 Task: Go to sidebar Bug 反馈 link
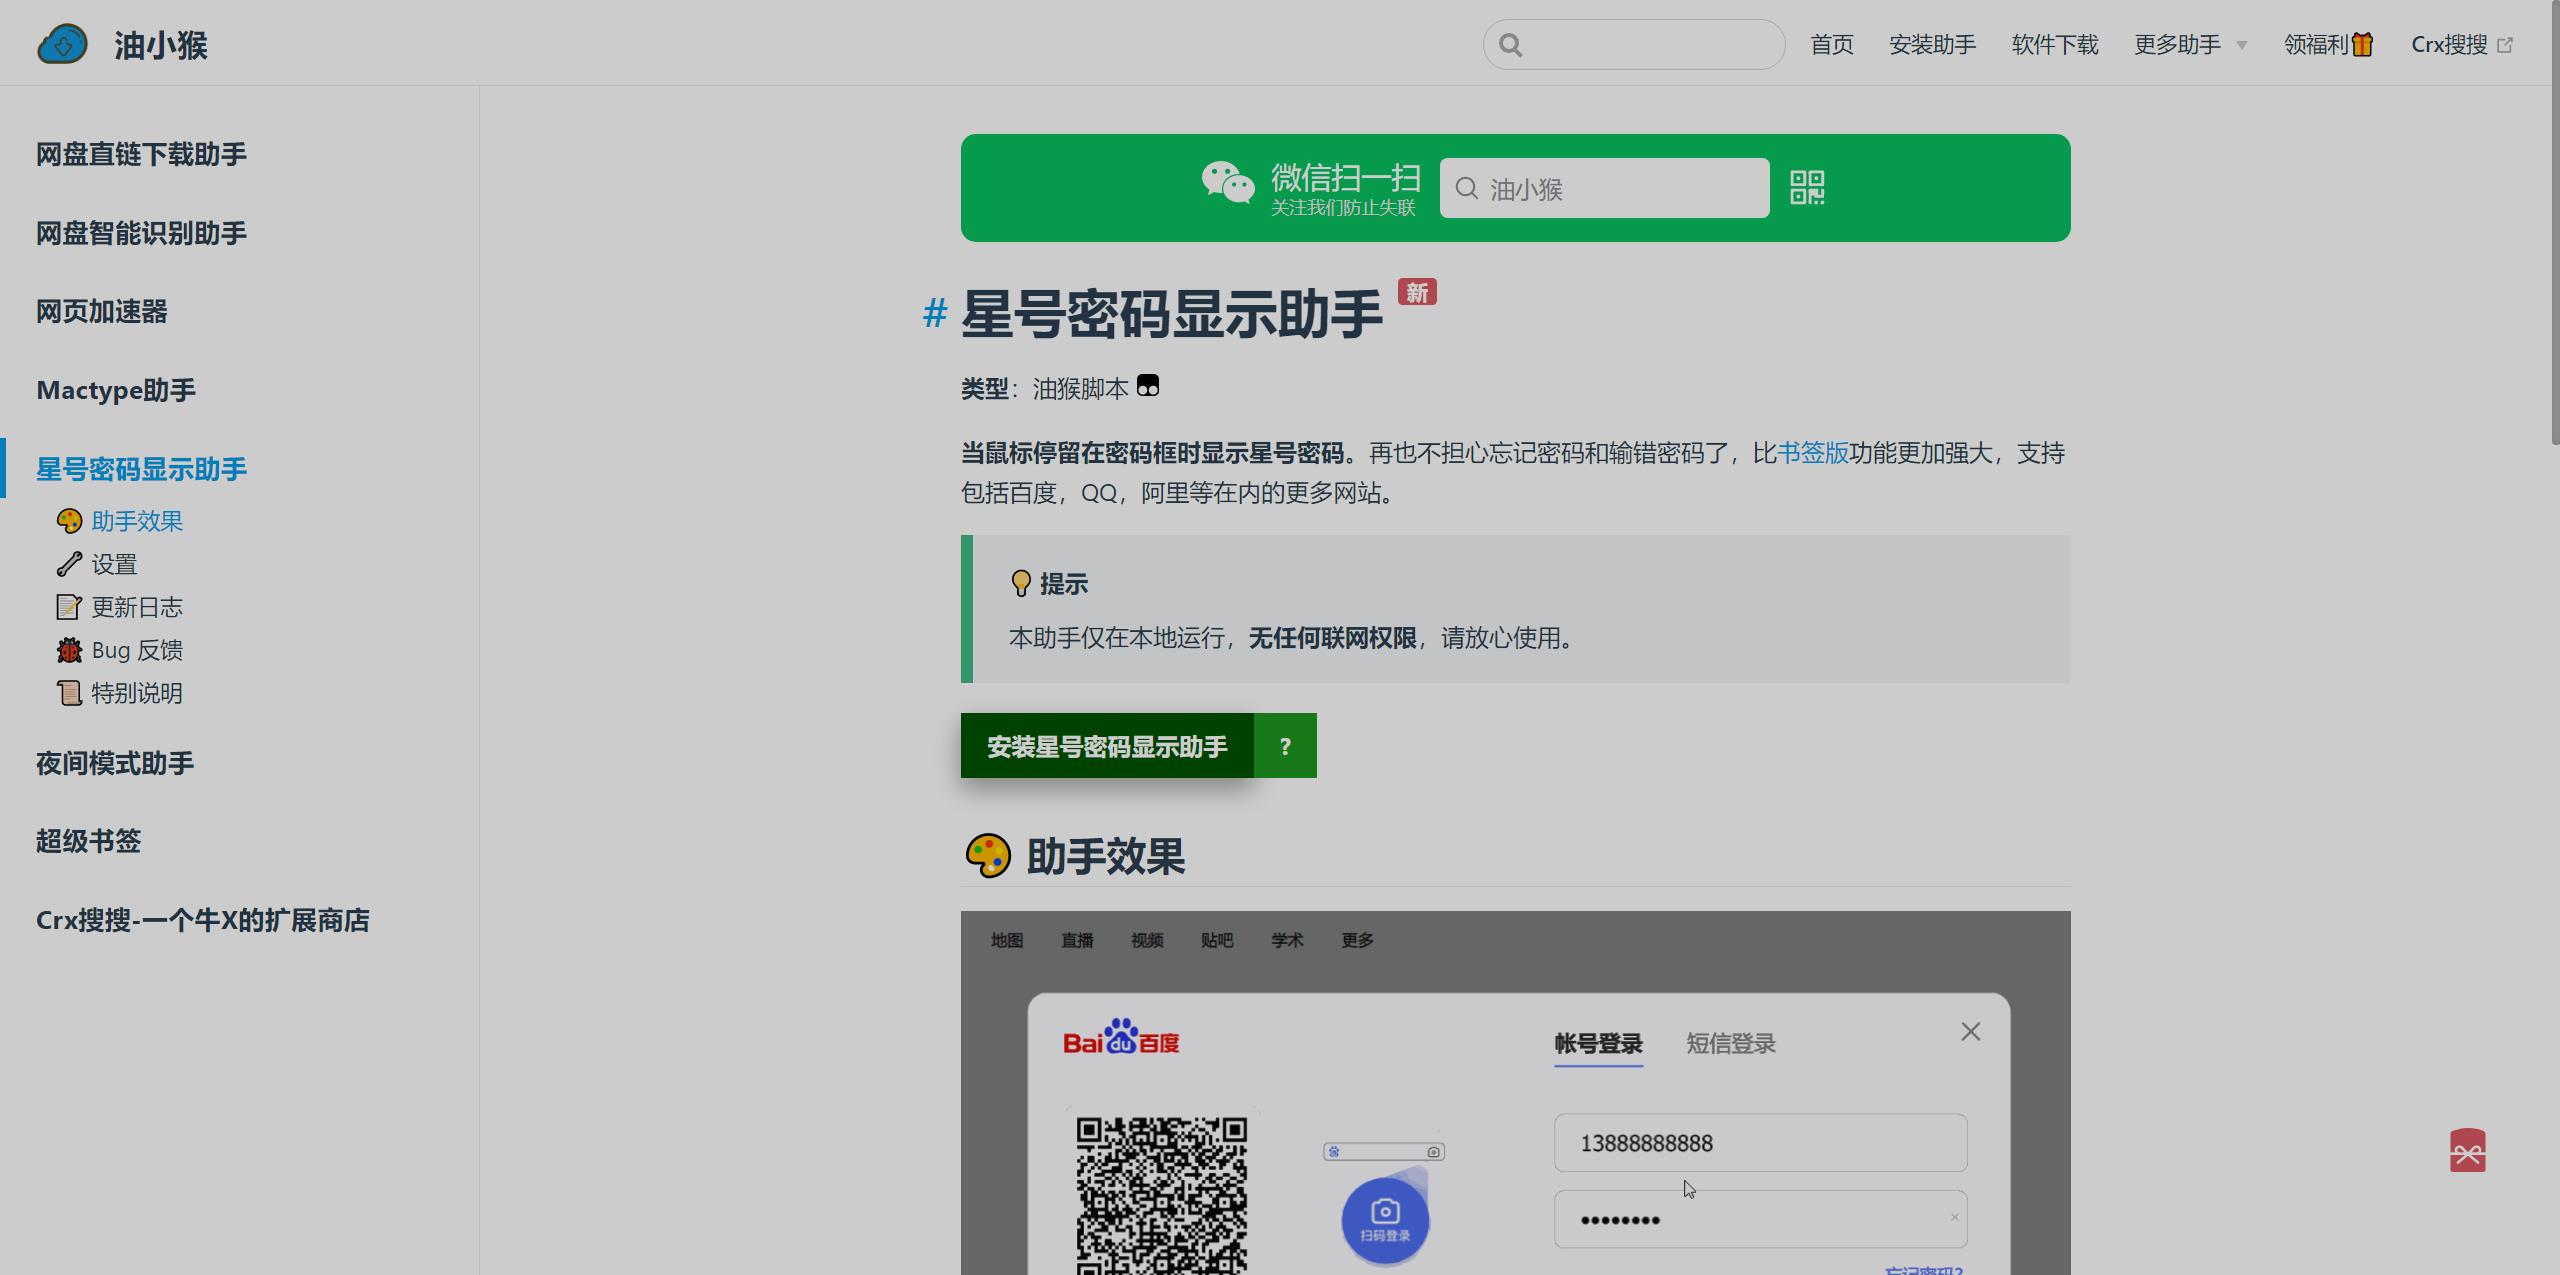tap(137, 650)
